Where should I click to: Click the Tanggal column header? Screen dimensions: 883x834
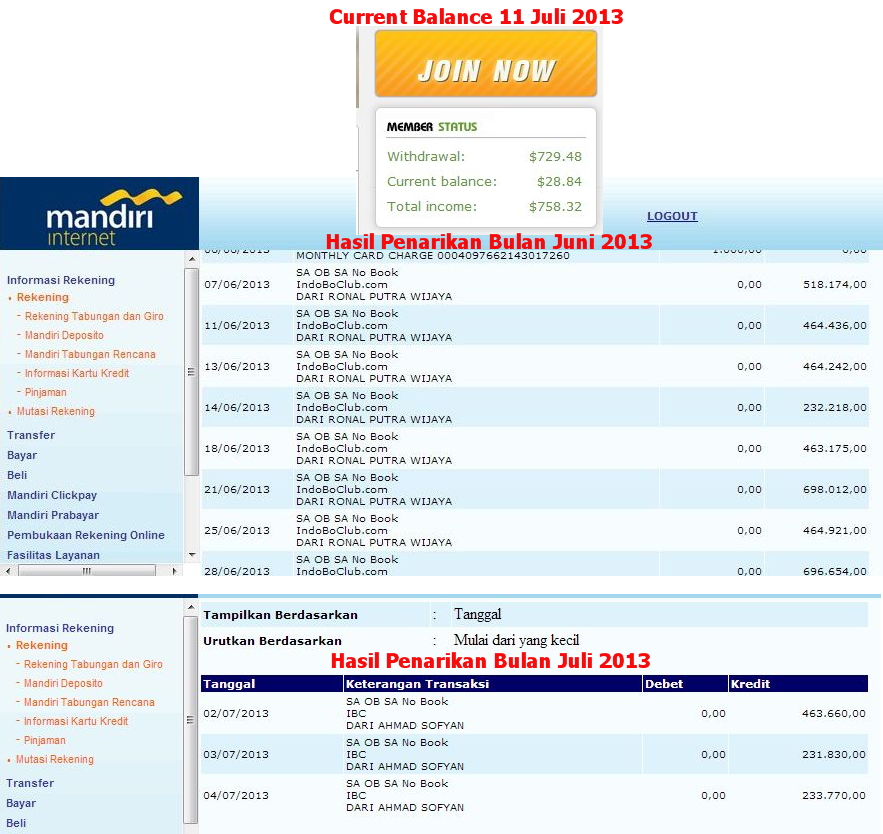tap(271, 684)
